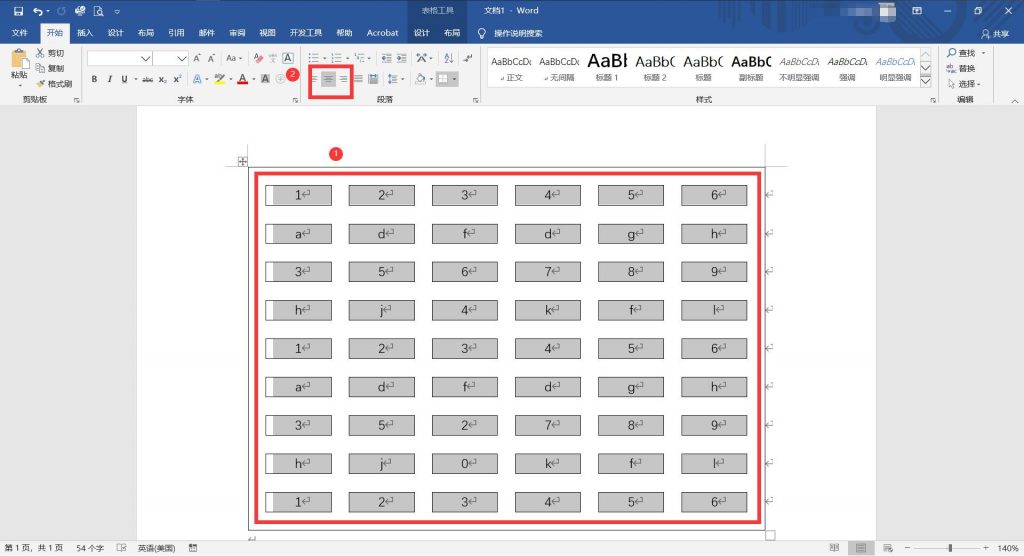Click the Save icon in title bar

(x=18, y=11)
